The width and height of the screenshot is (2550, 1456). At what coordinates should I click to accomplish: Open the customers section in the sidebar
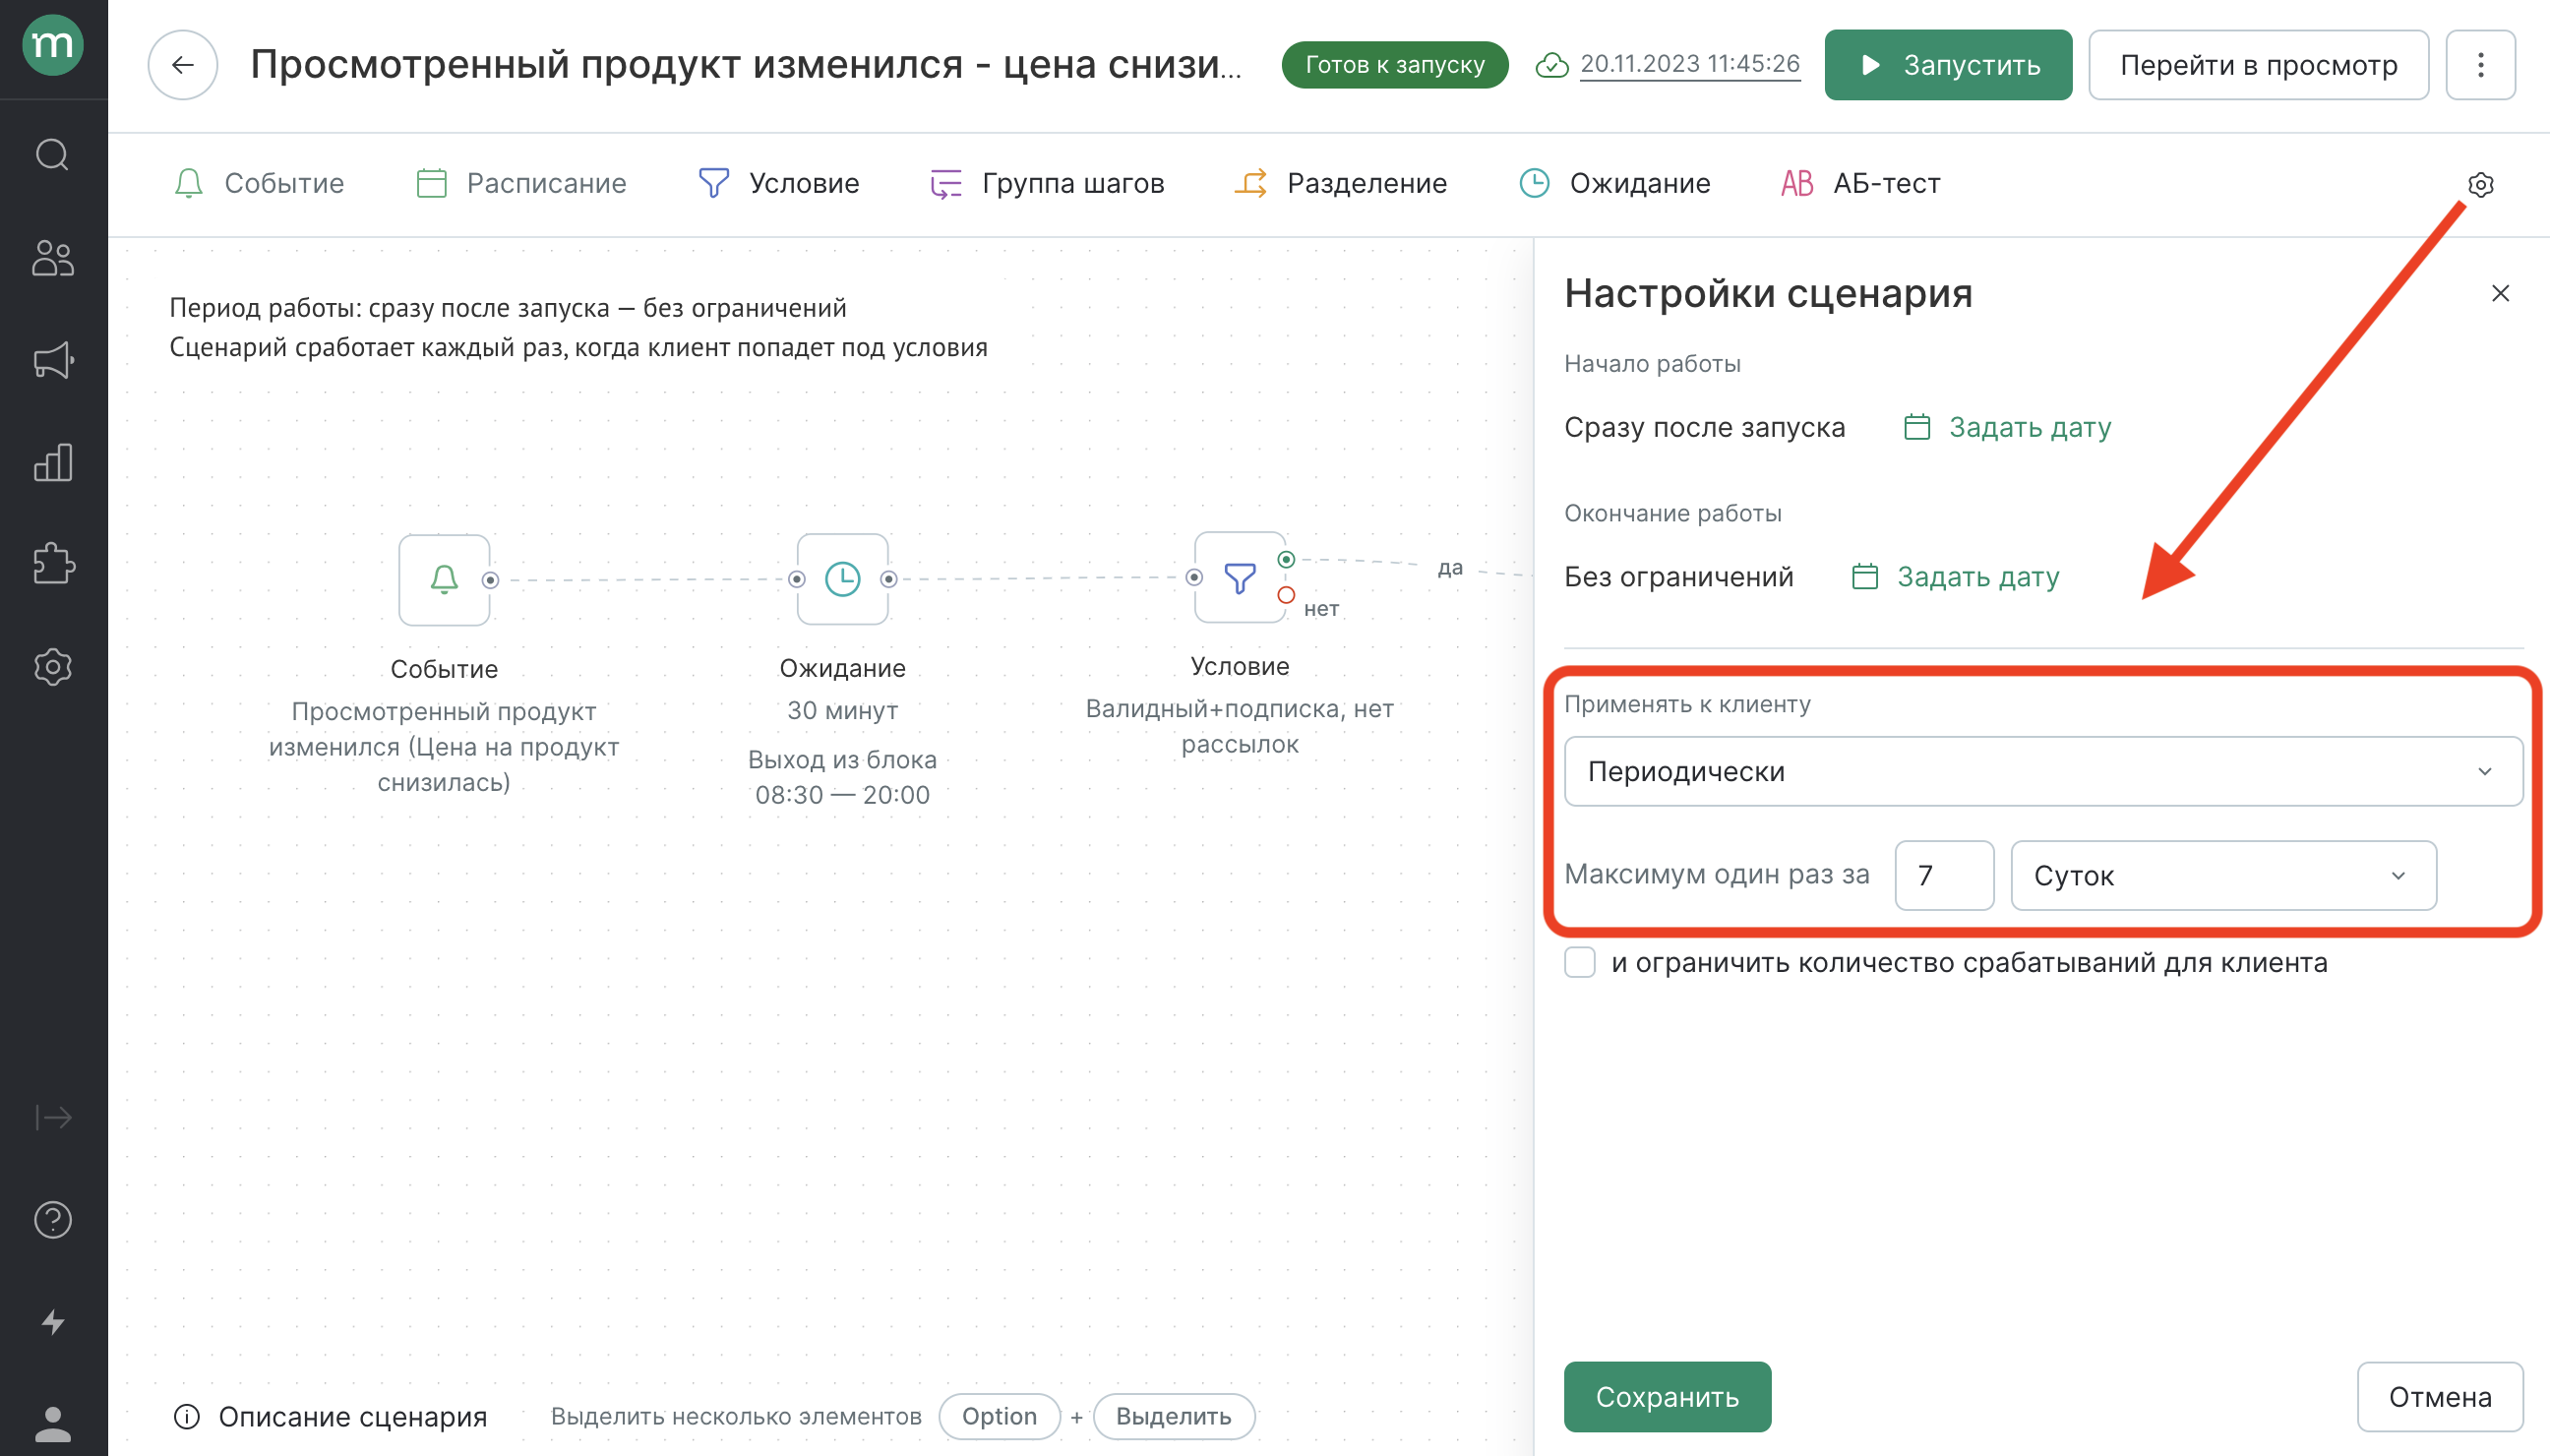52,258
